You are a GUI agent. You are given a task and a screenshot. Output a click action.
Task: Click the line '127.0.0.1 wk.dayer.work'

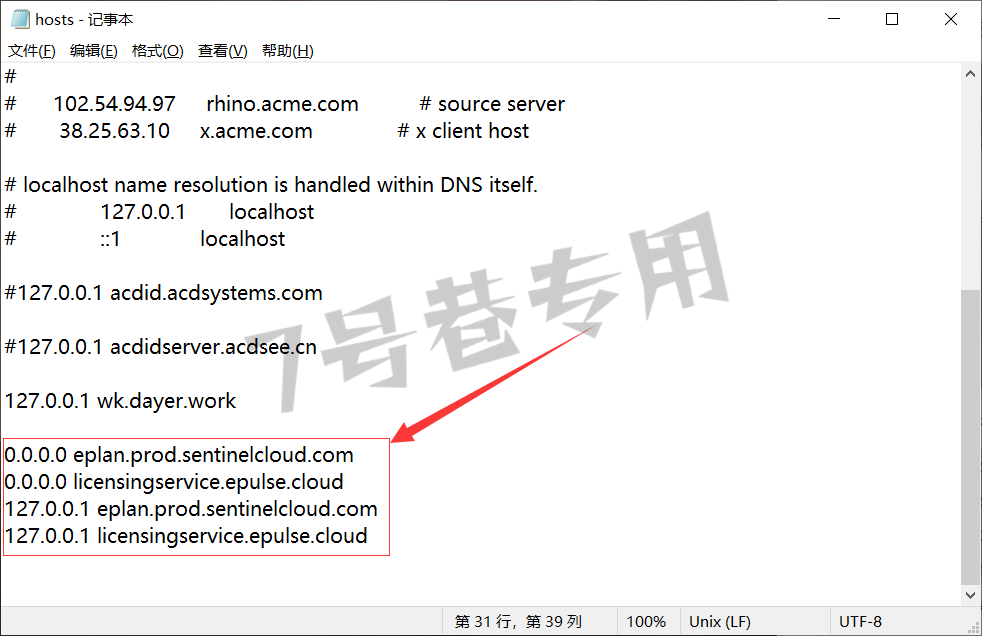pos(120,401)
